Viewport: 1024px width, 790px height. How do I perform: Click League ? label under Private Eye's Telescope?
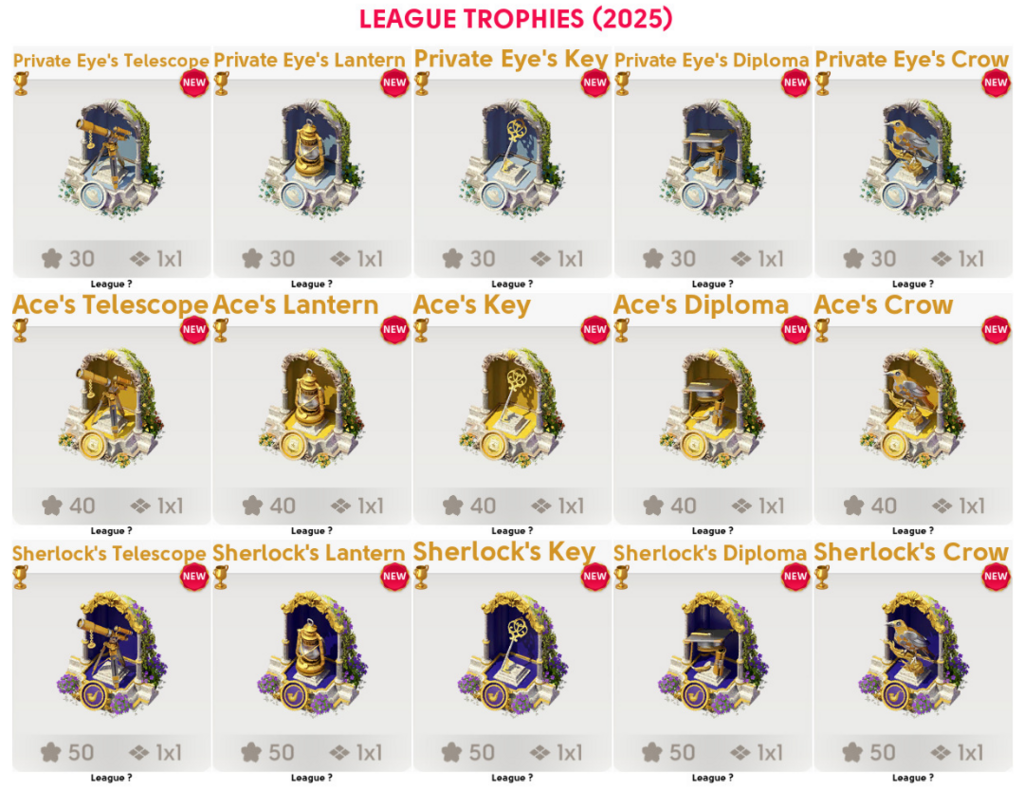click(x=111, y=284)
